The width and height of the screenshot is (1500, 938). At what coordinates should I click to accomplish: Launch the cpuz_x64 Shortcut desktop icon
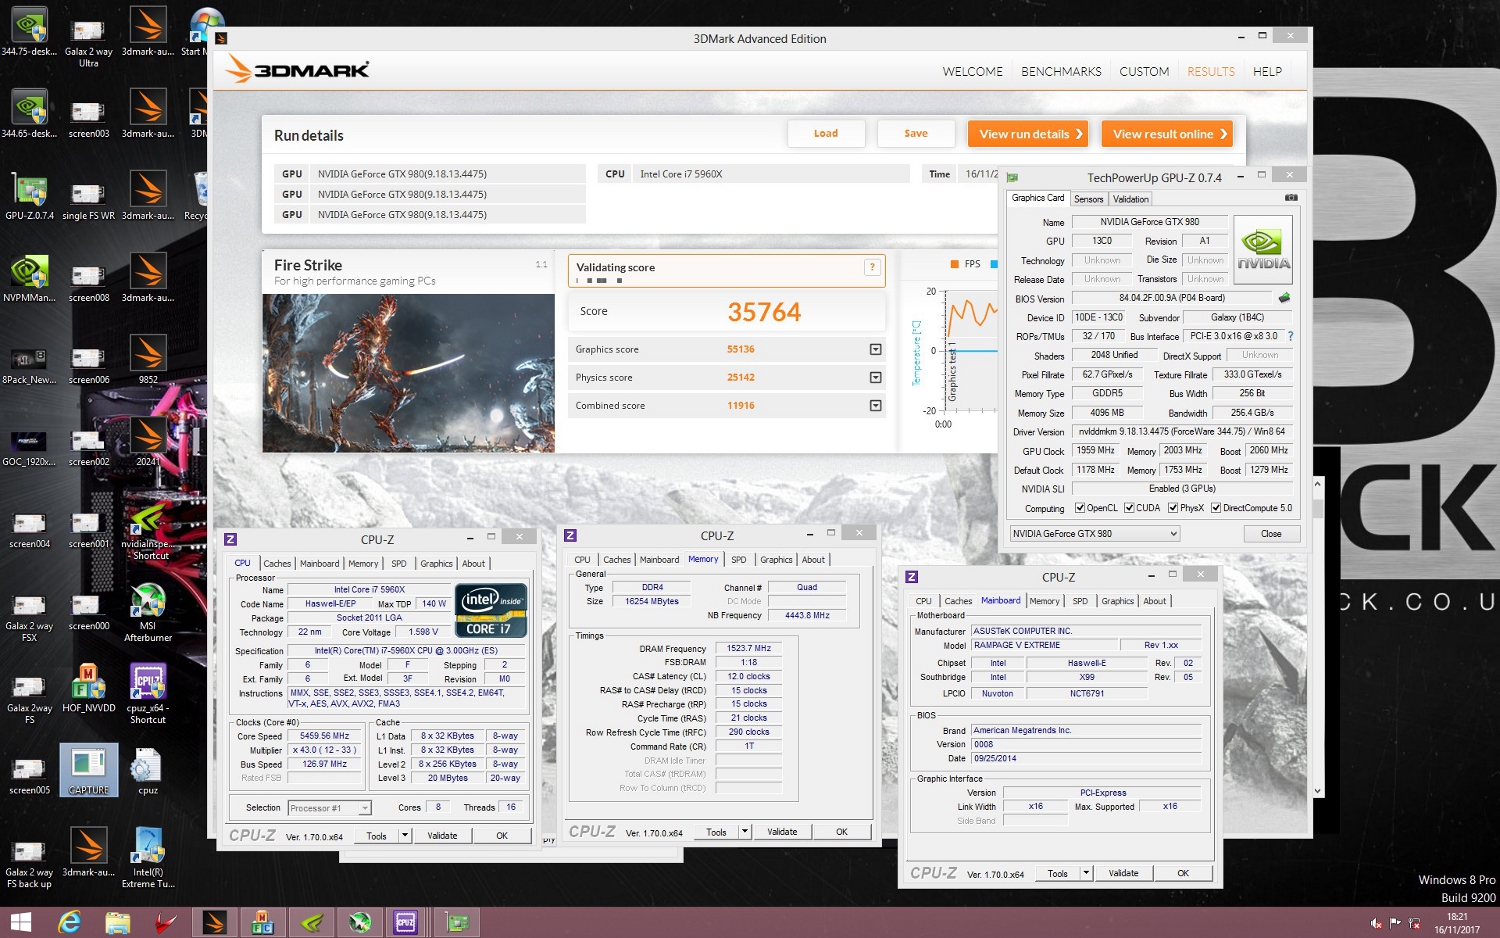point(148,694)
